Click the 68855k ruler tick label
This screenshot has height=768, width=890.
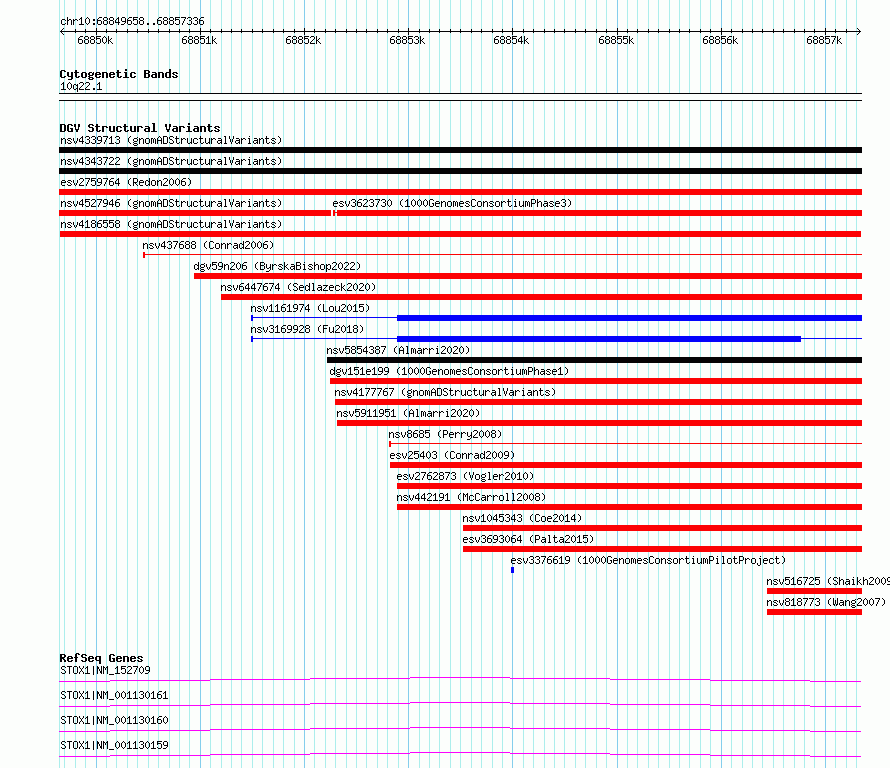[616, 40]
